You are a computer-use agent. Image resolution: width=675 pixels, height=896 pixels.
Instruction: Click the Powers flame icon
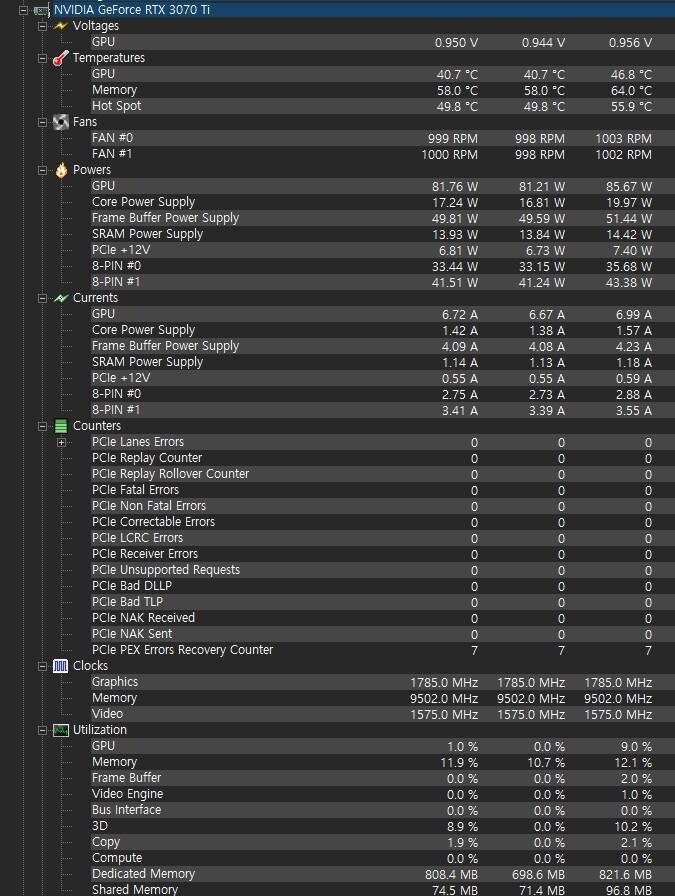61,170
